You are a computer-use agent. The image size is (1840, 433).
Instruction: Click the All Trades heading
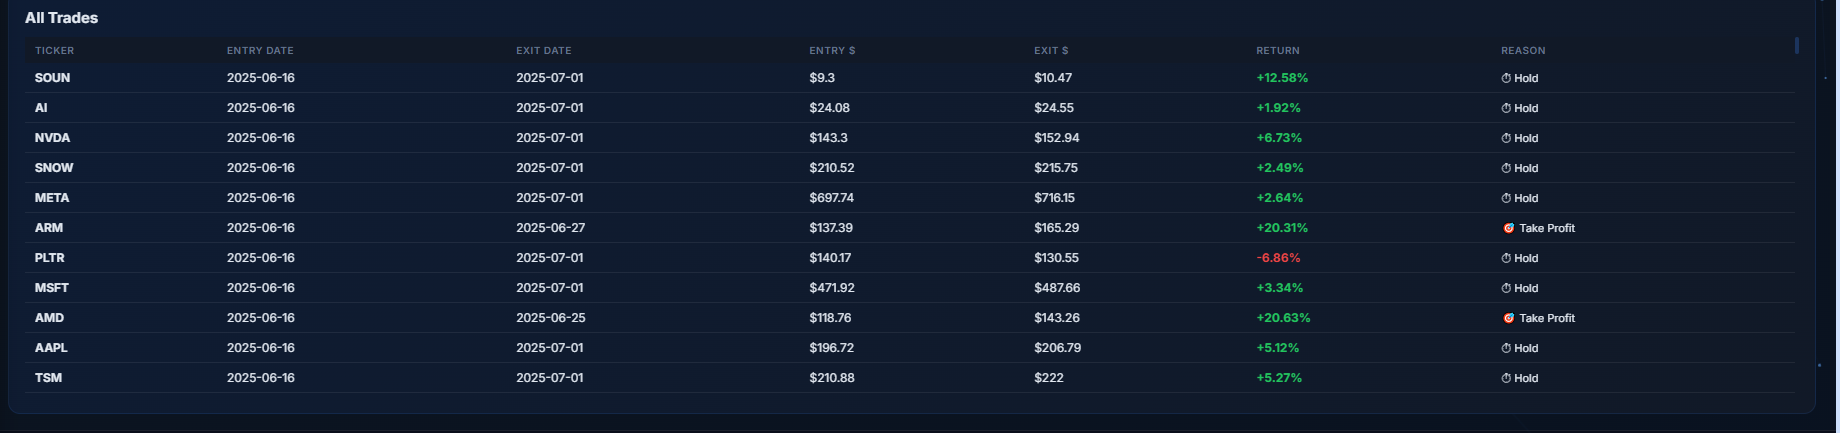(x=62, y=18)
